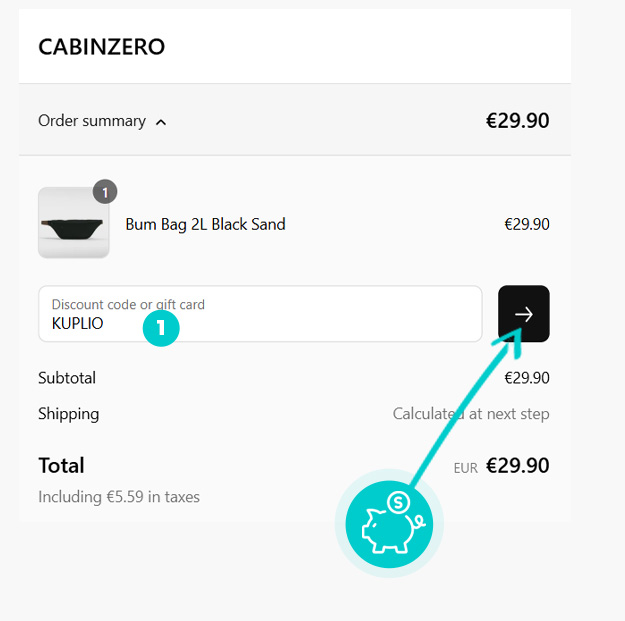
Task: Click the Shipping label
Action: point(69,414)
